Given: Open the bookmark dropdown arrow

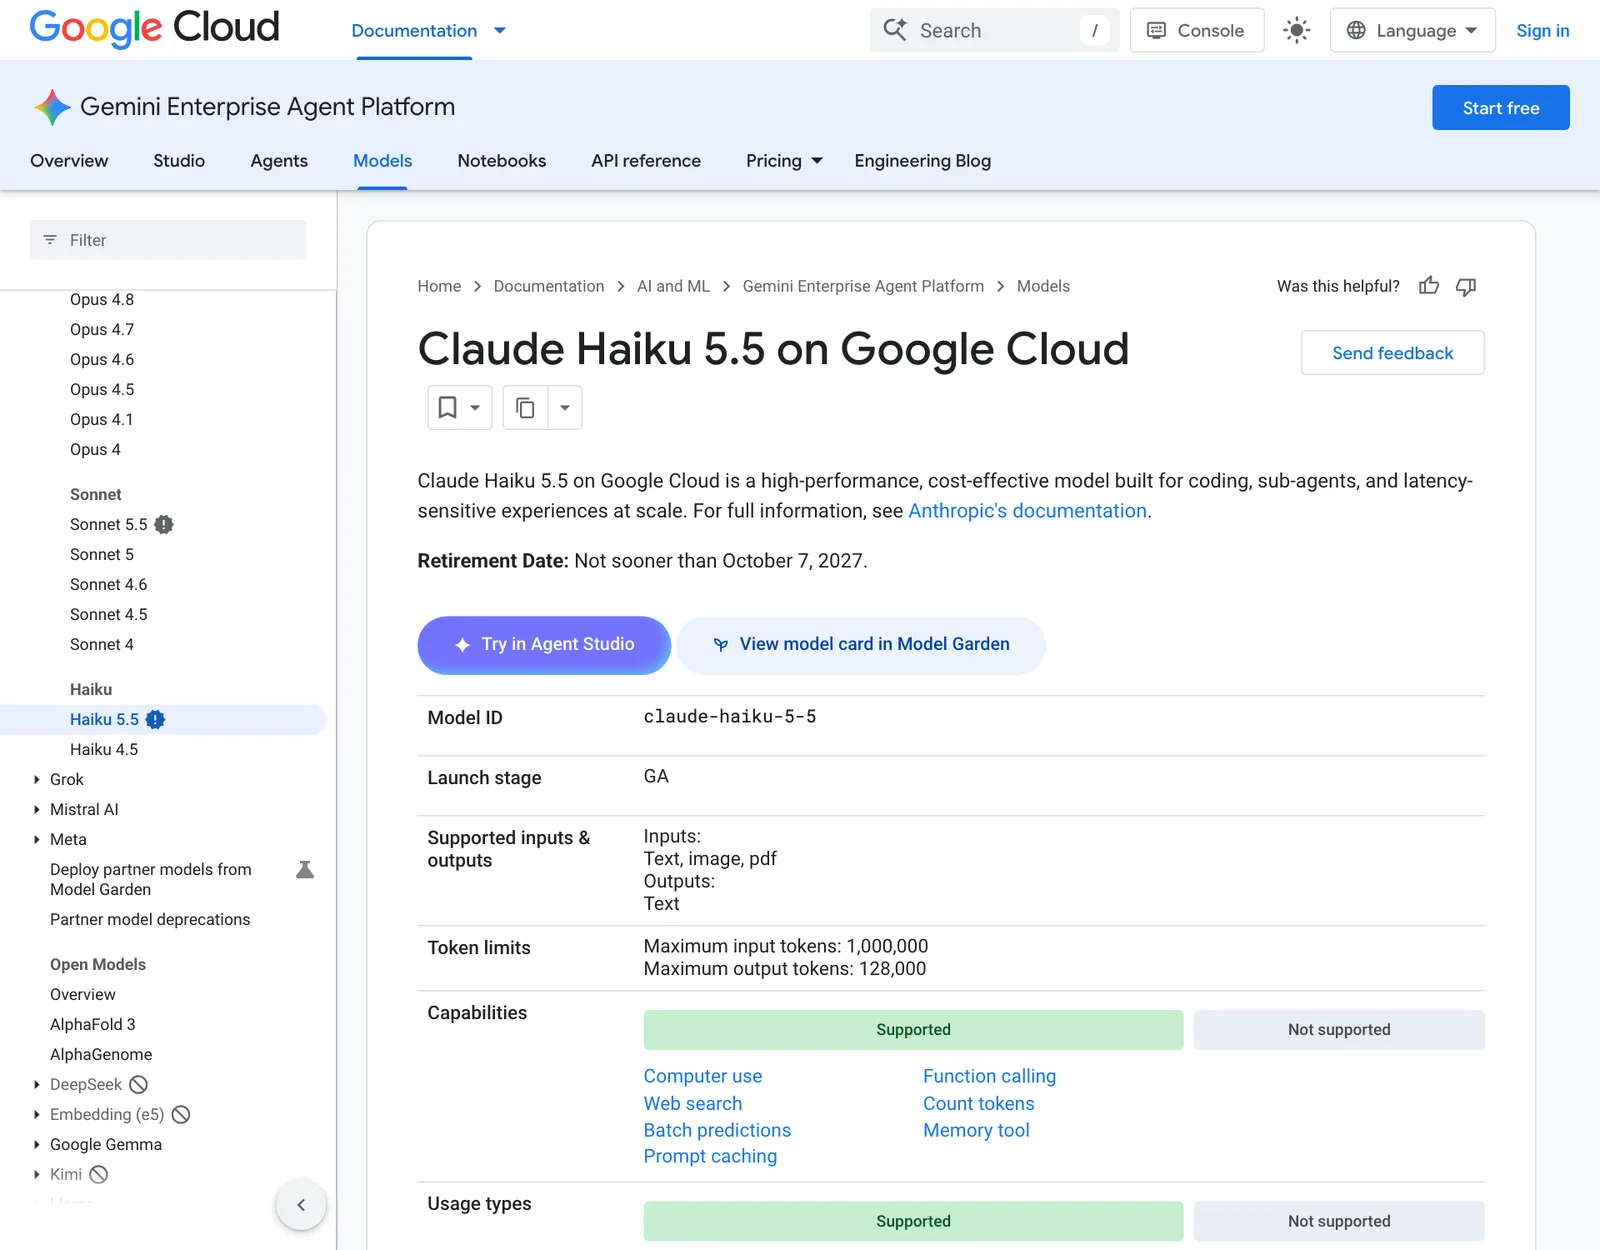Looking at the screenshot, I should [475, 407].
